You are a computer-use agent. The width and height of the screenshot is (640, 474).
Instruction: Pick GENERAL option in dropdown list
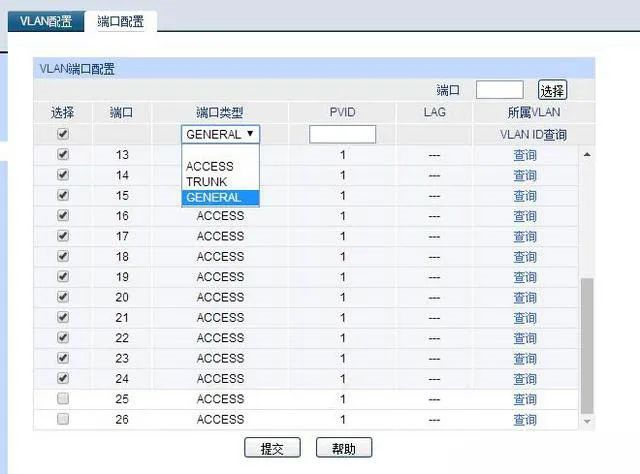click(214, 198)
